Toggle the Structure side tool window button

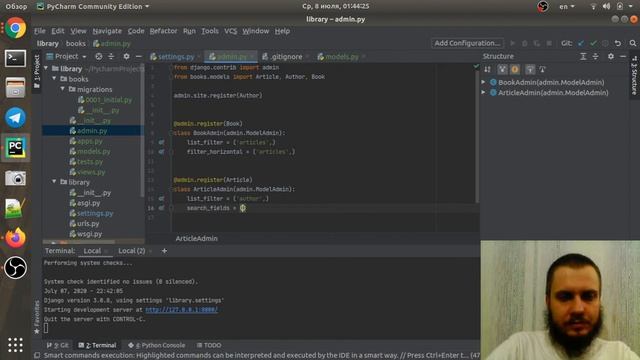(634, 76)
